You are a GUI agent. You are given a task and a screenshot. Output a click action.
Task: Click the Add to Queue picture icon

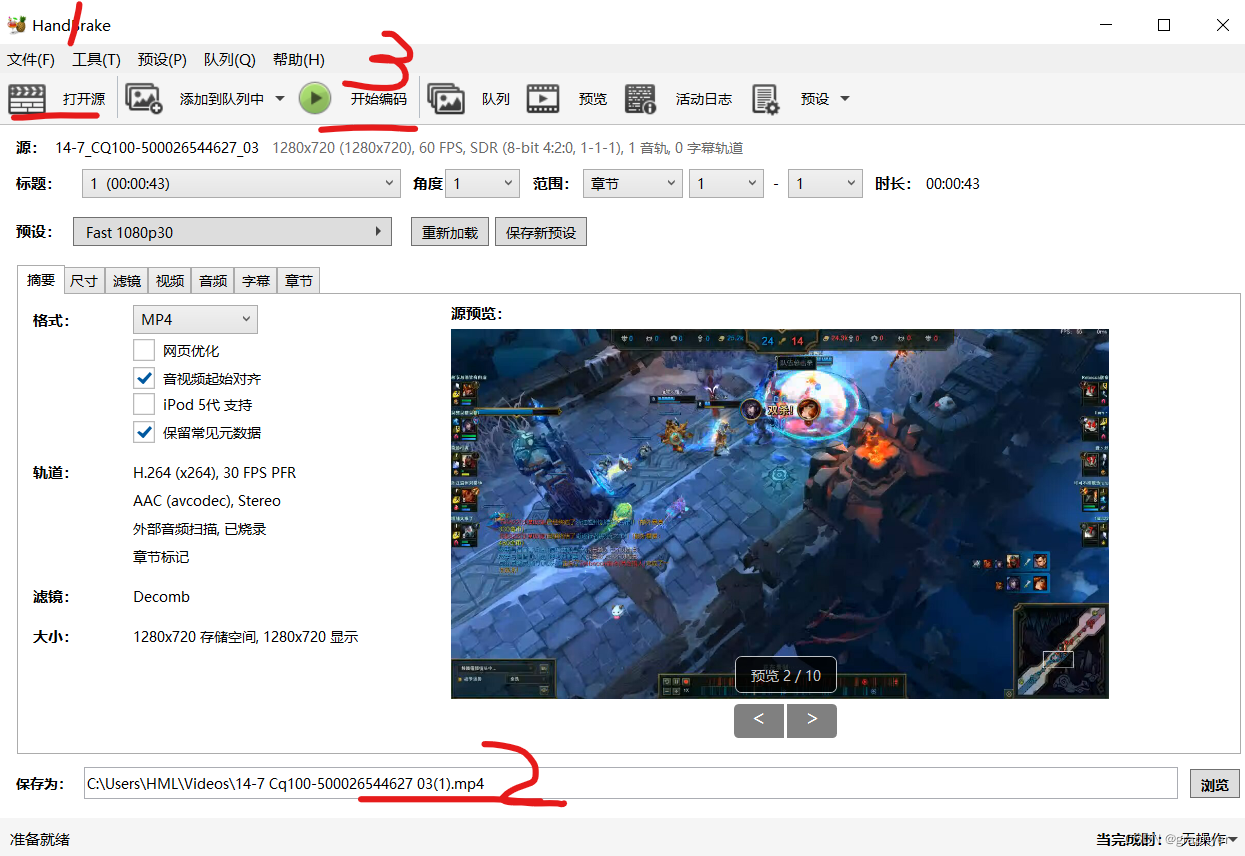tap(144, 98)
